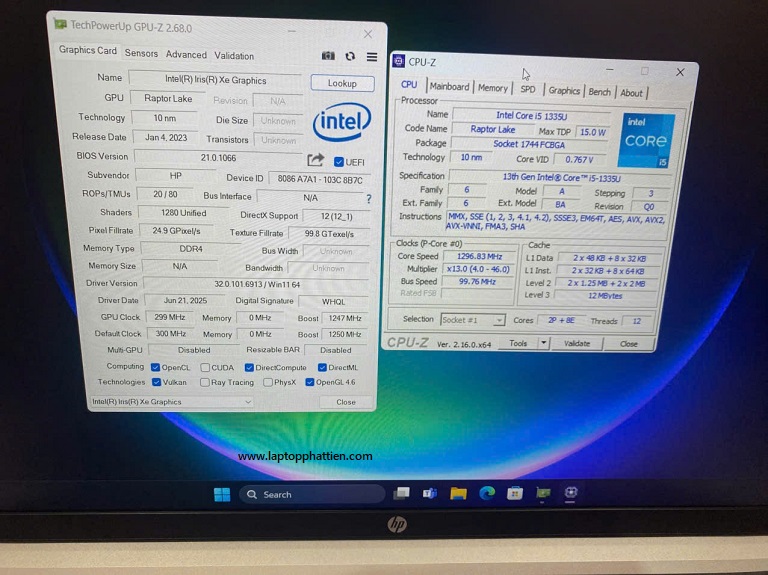Click the GPU-Z title bar icon

pyautogui.click(x=60, y=24)
